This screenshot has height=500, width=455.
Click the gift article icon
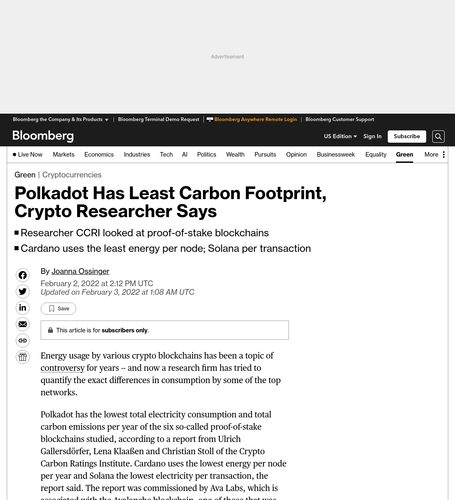point(23,357)
